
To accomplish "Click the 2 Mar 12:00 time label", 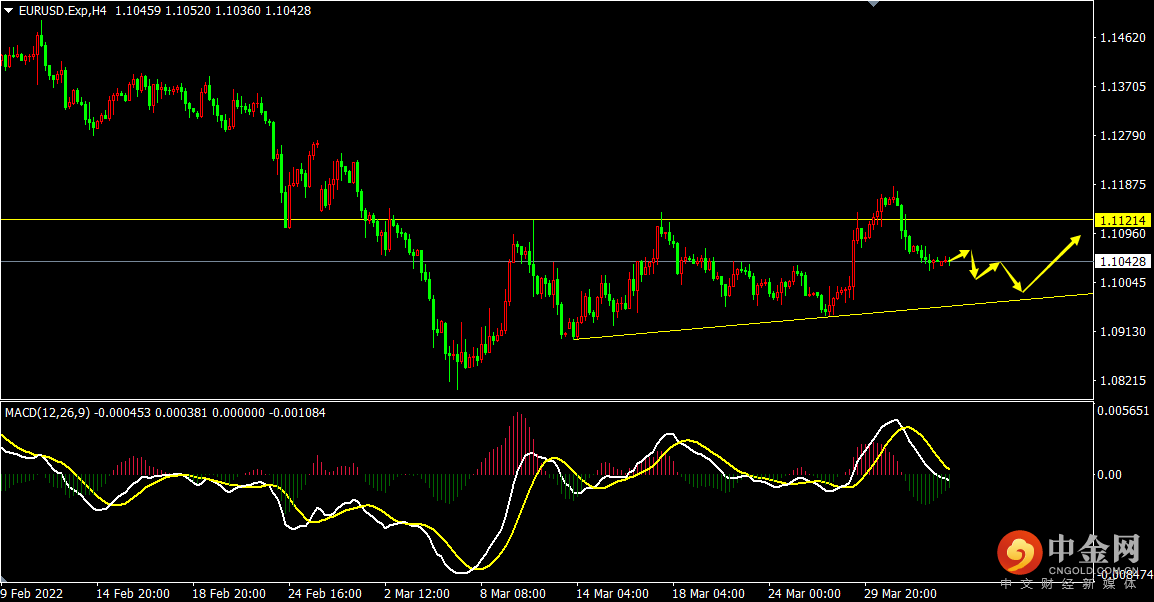I will pyautogui.click(x=417, y=593).
